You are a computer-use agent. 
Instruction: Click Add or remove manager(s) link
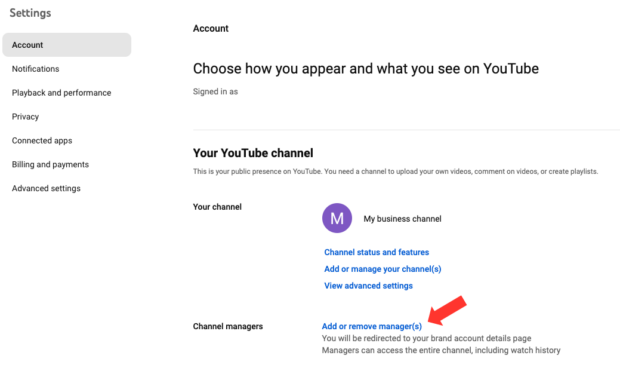coord(372,326)
